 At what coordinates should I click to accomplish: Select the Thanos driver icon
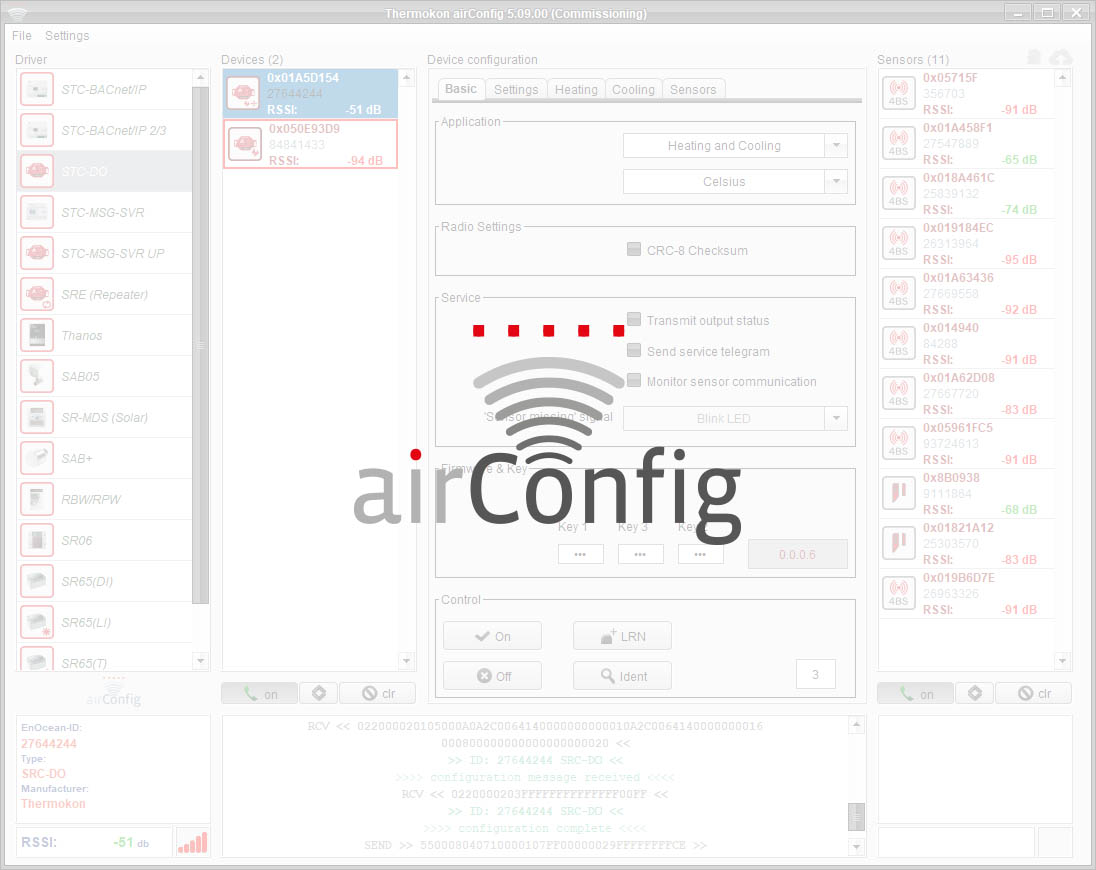click(37, 335)
